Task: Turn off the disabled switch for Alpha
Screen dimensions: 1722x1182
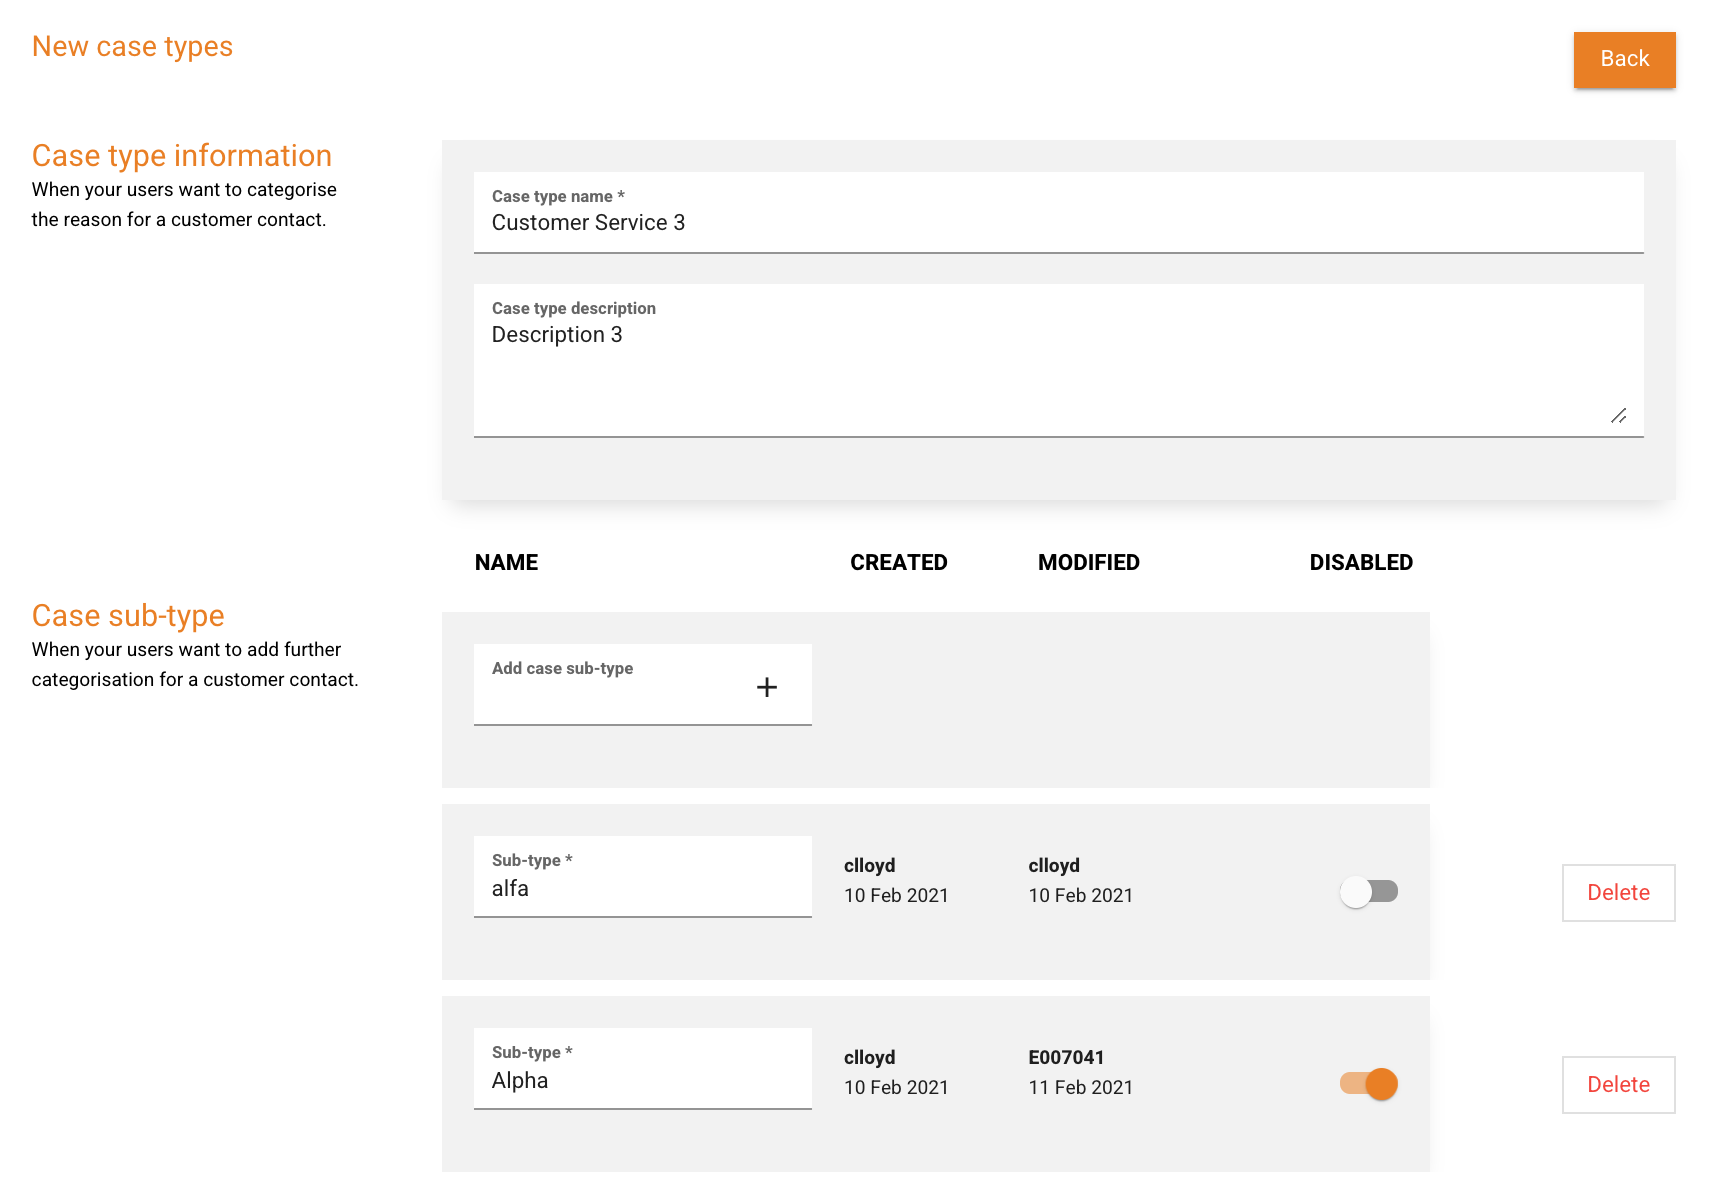Action: [x=1369, y=1084]
